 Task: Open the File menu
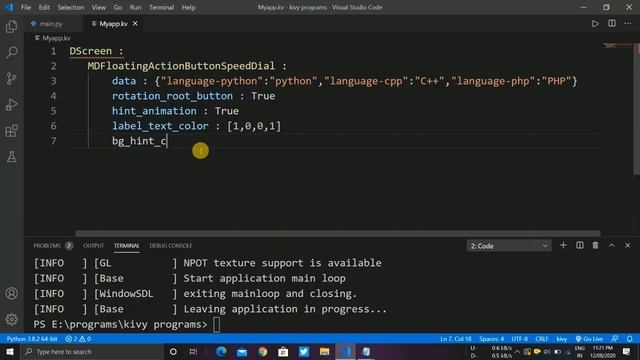26,7
